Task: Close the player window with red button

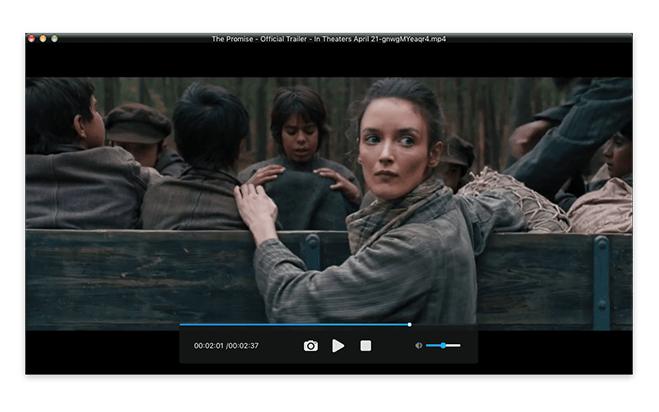Action: pyautogui.click(x=32, y=39)
